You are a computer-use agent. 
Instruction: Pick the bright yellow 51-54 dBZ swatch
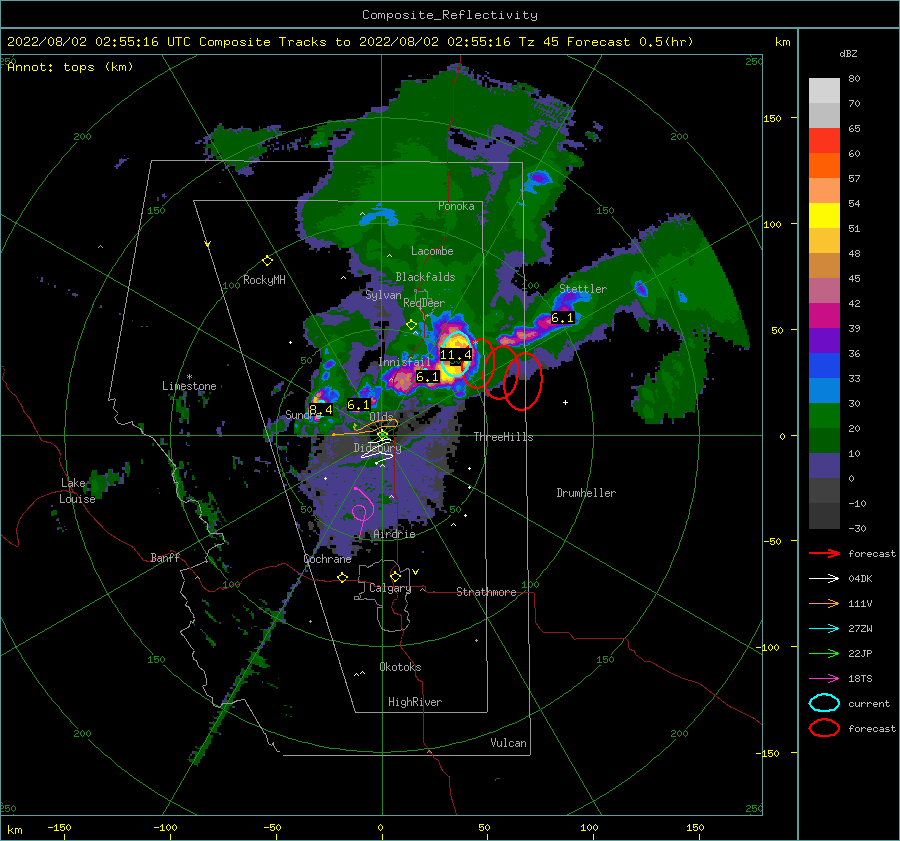coord(824,216)
